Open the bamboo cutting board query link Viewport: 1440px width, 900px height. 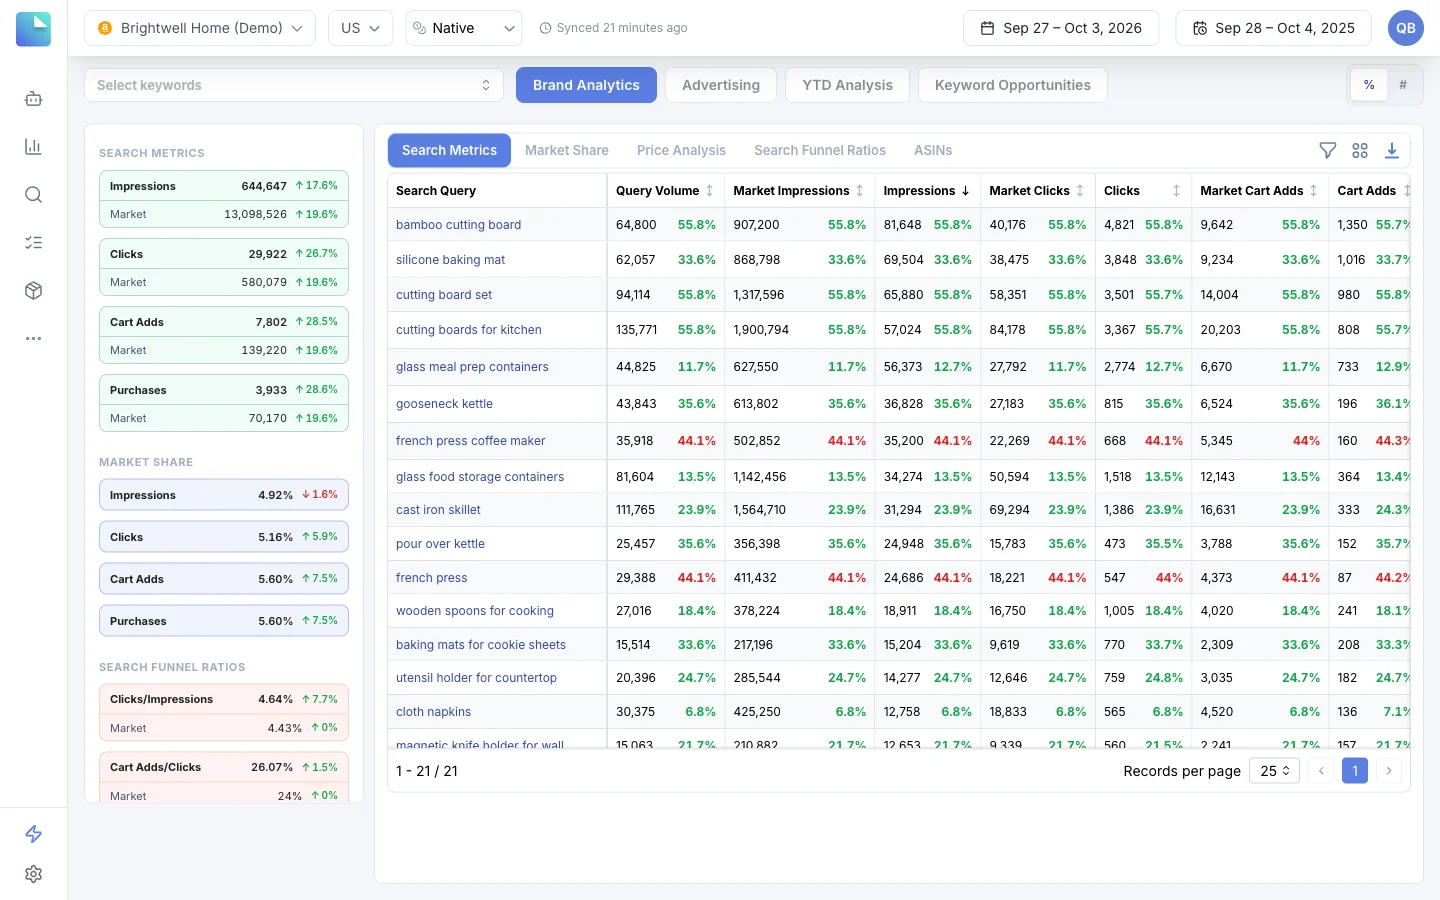tap(458, 225)
